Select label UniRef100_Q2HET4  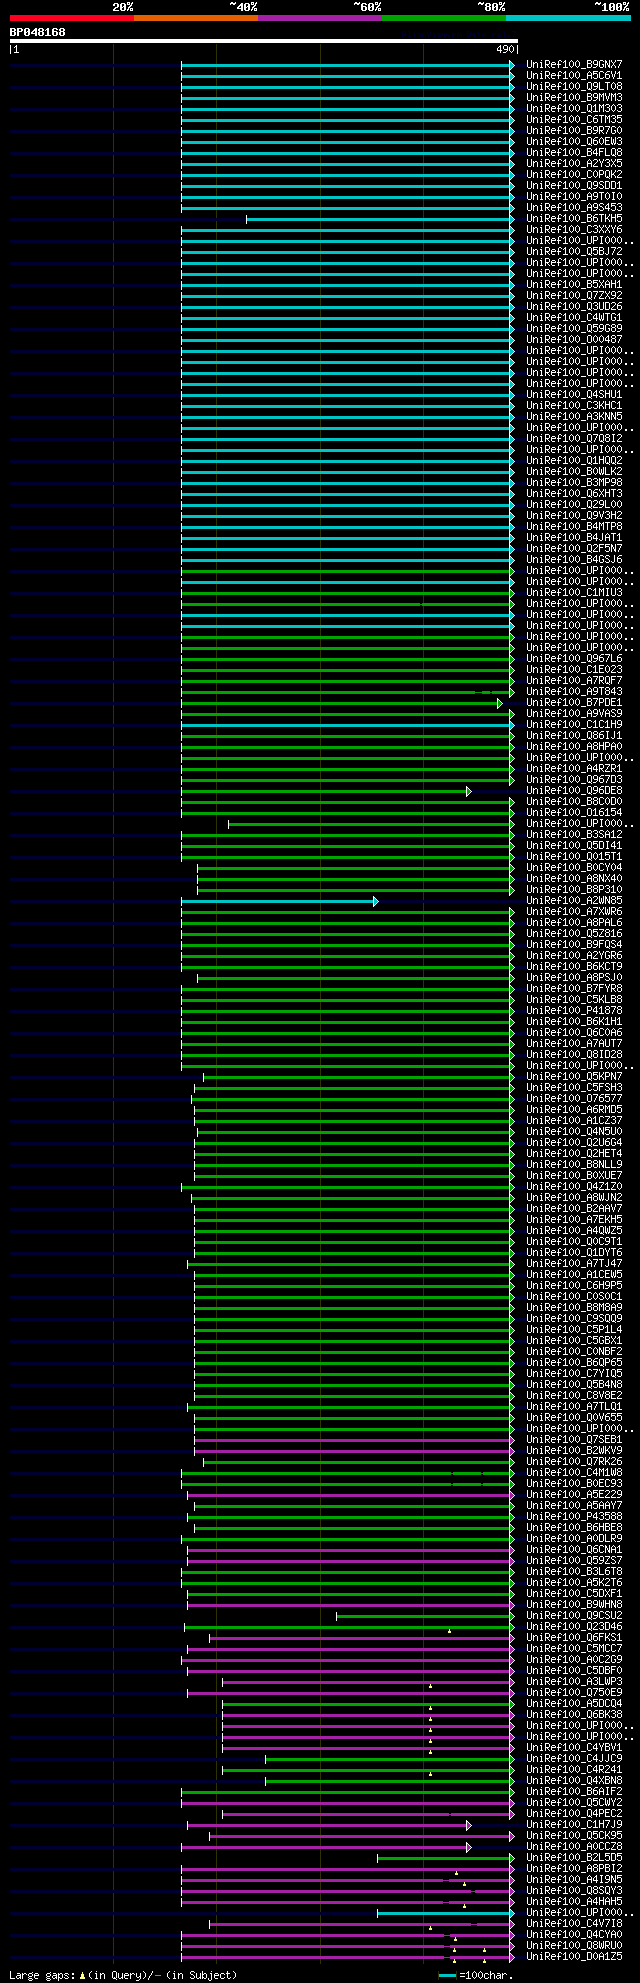tap(574, 1154)
